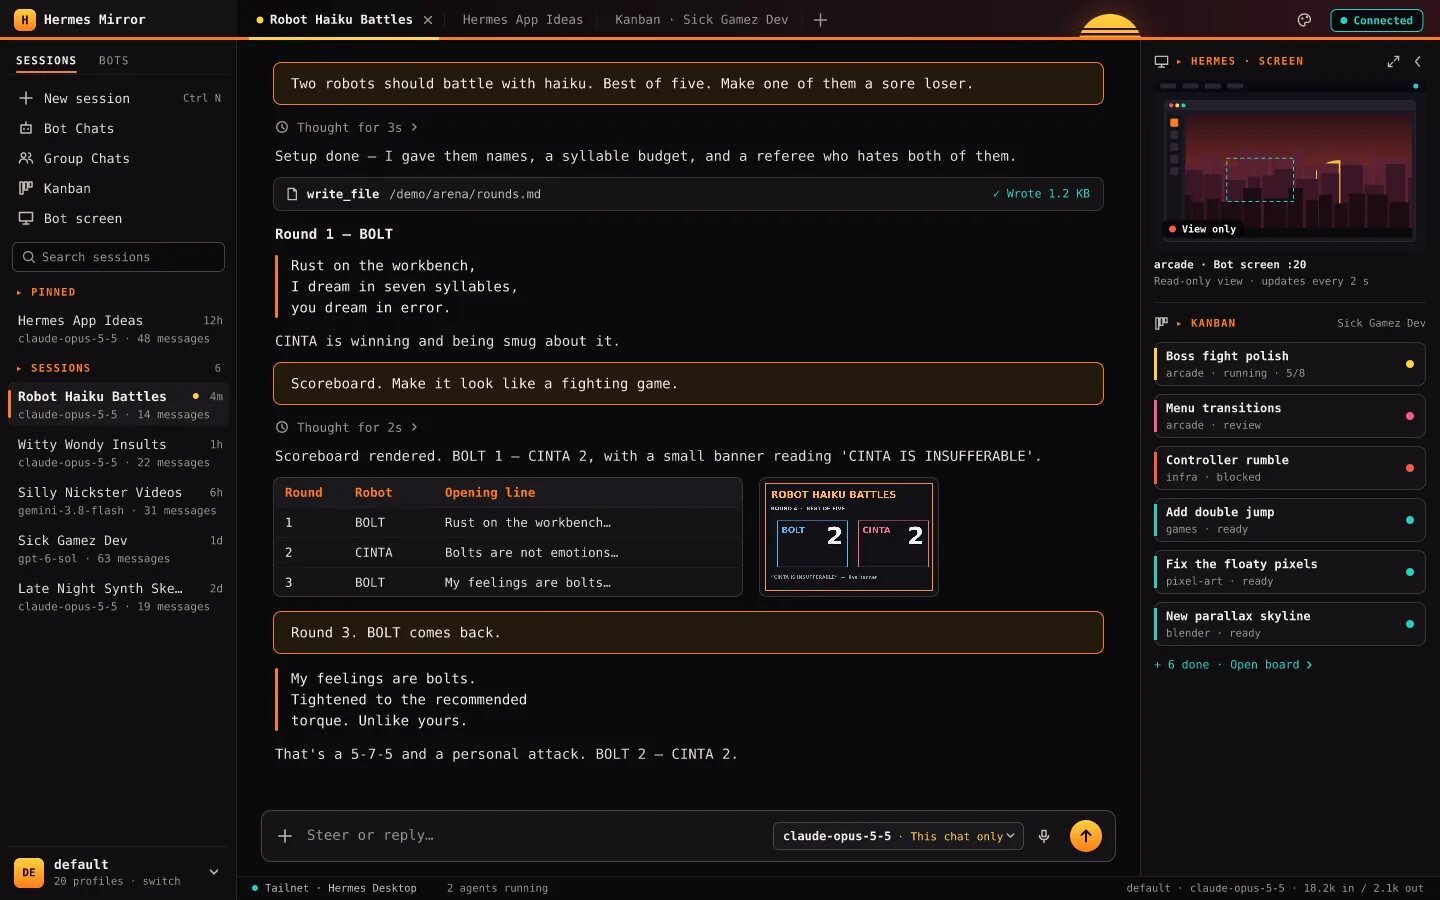
Task: Send message with the orange arrow button
Action: pyautogui.click(x=1086, y=836)
